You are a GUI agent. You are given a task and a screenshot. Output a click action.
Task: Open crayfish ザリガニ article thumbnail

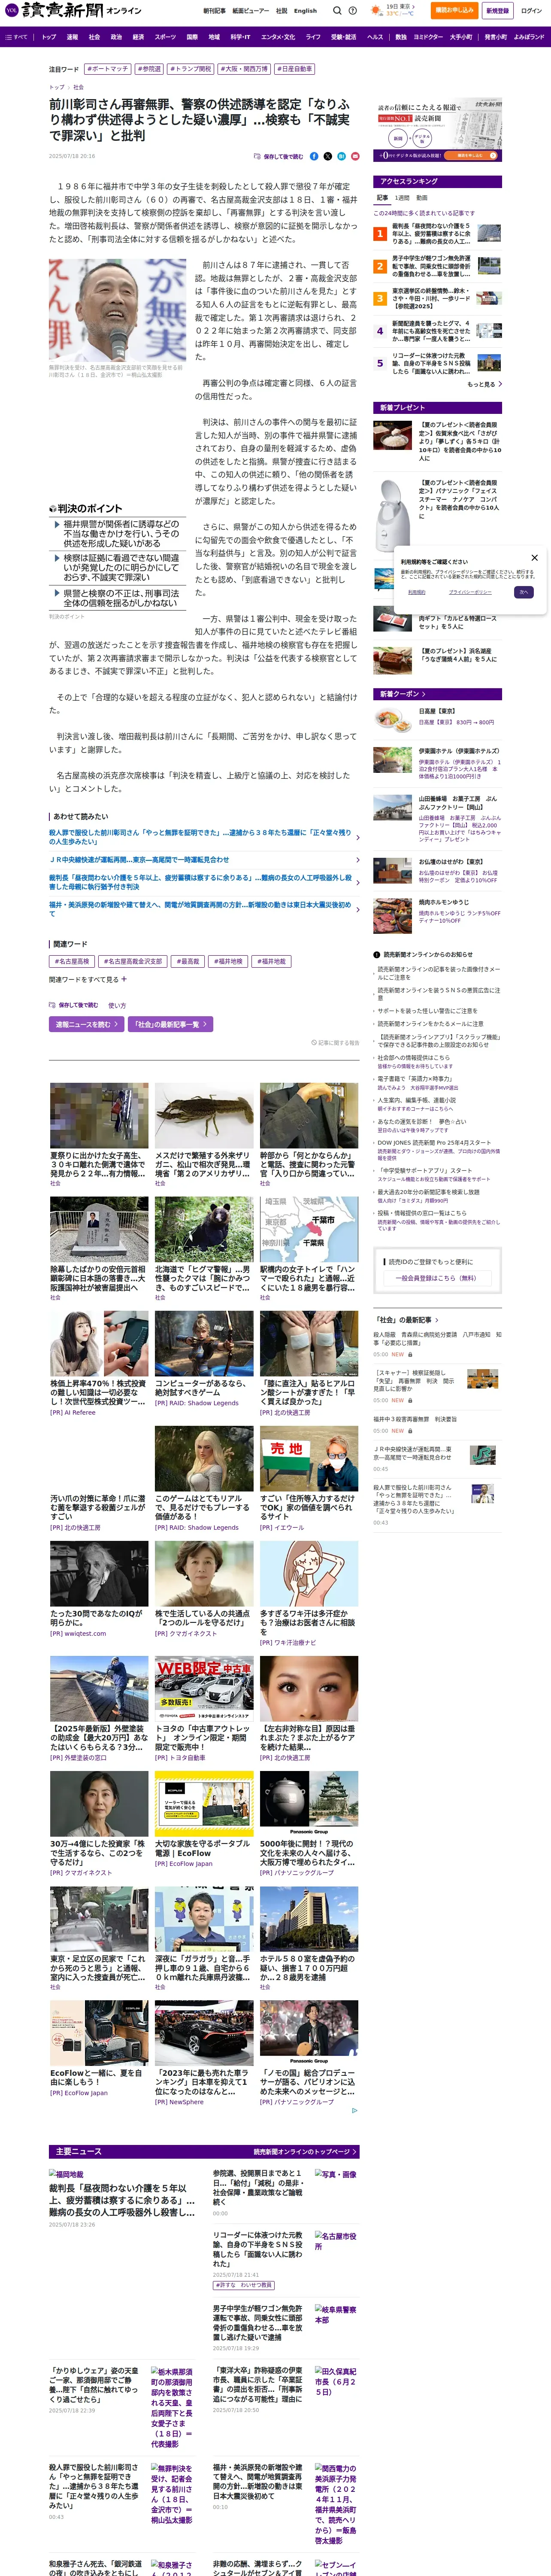pyautogui.click(x=204, y=1114)
